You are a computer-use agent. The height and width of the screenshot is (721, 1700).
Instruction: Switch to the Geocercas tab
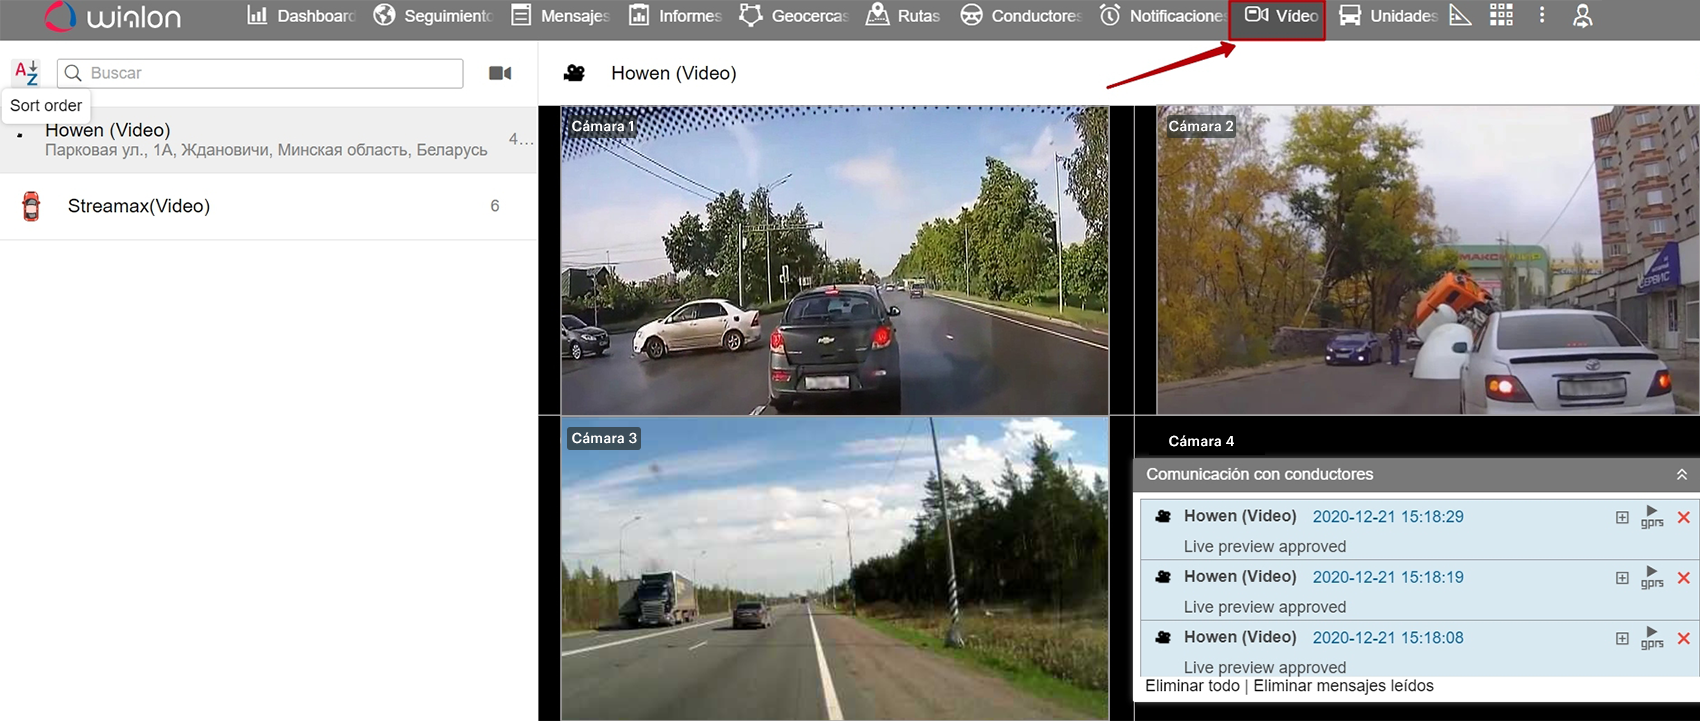tap(794, 16)
